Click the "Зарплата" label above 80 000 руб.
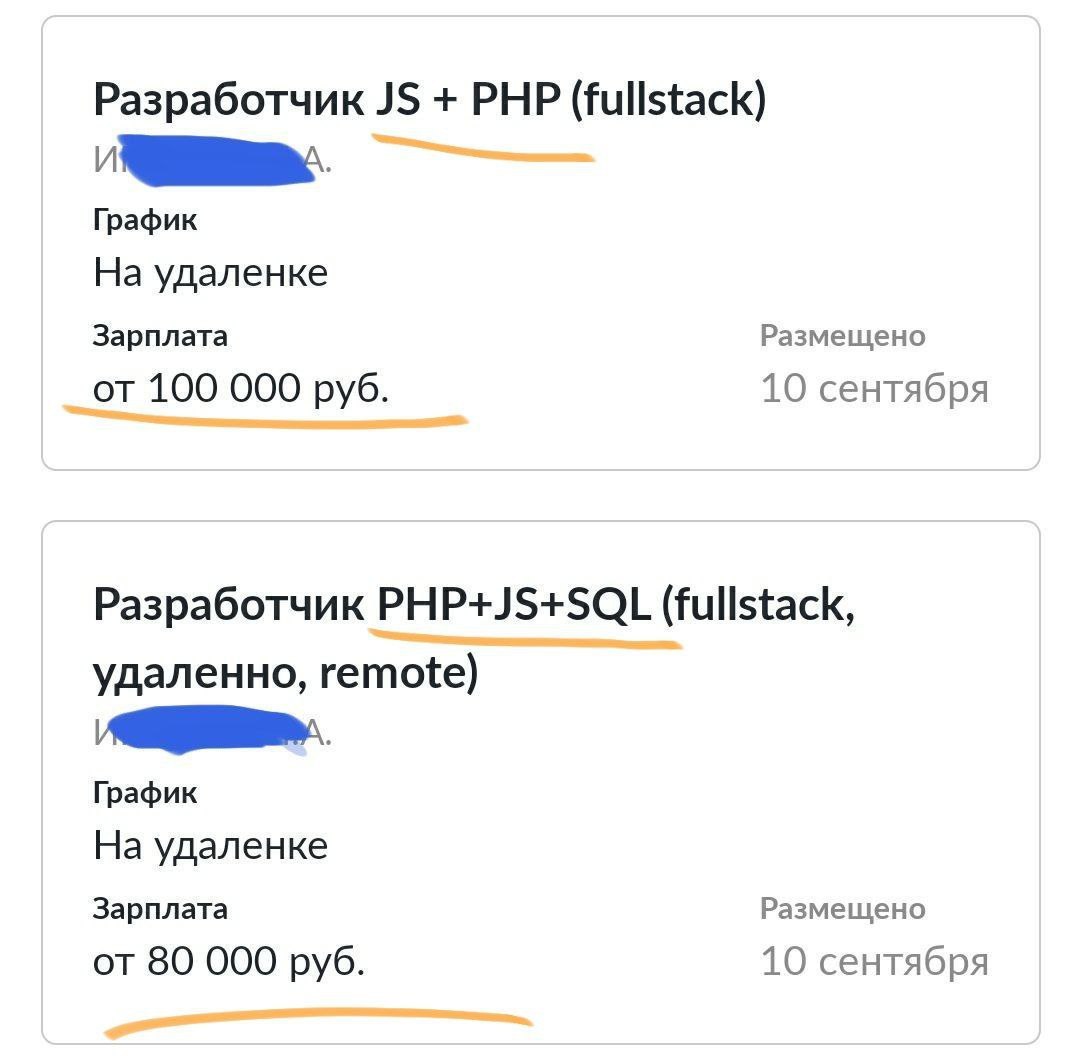 pyautogui.click(x=160, y=909)
